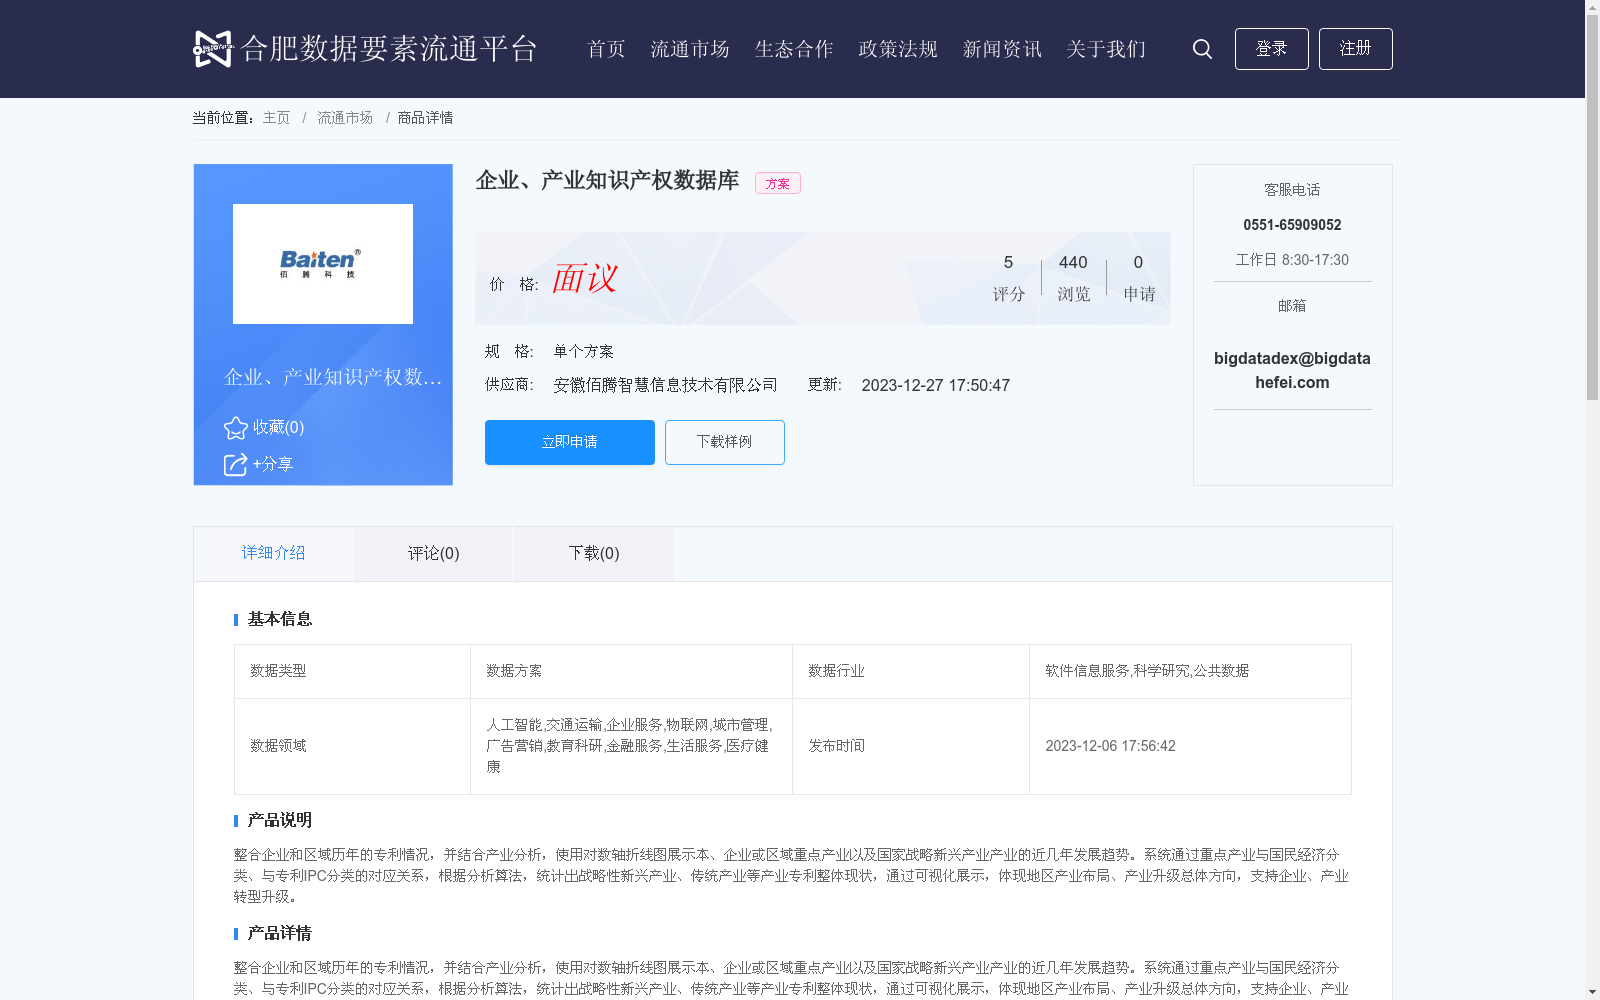Click the 收藏(0) favorite label
1600x1000 pixels.
click(x=278, y=427)
